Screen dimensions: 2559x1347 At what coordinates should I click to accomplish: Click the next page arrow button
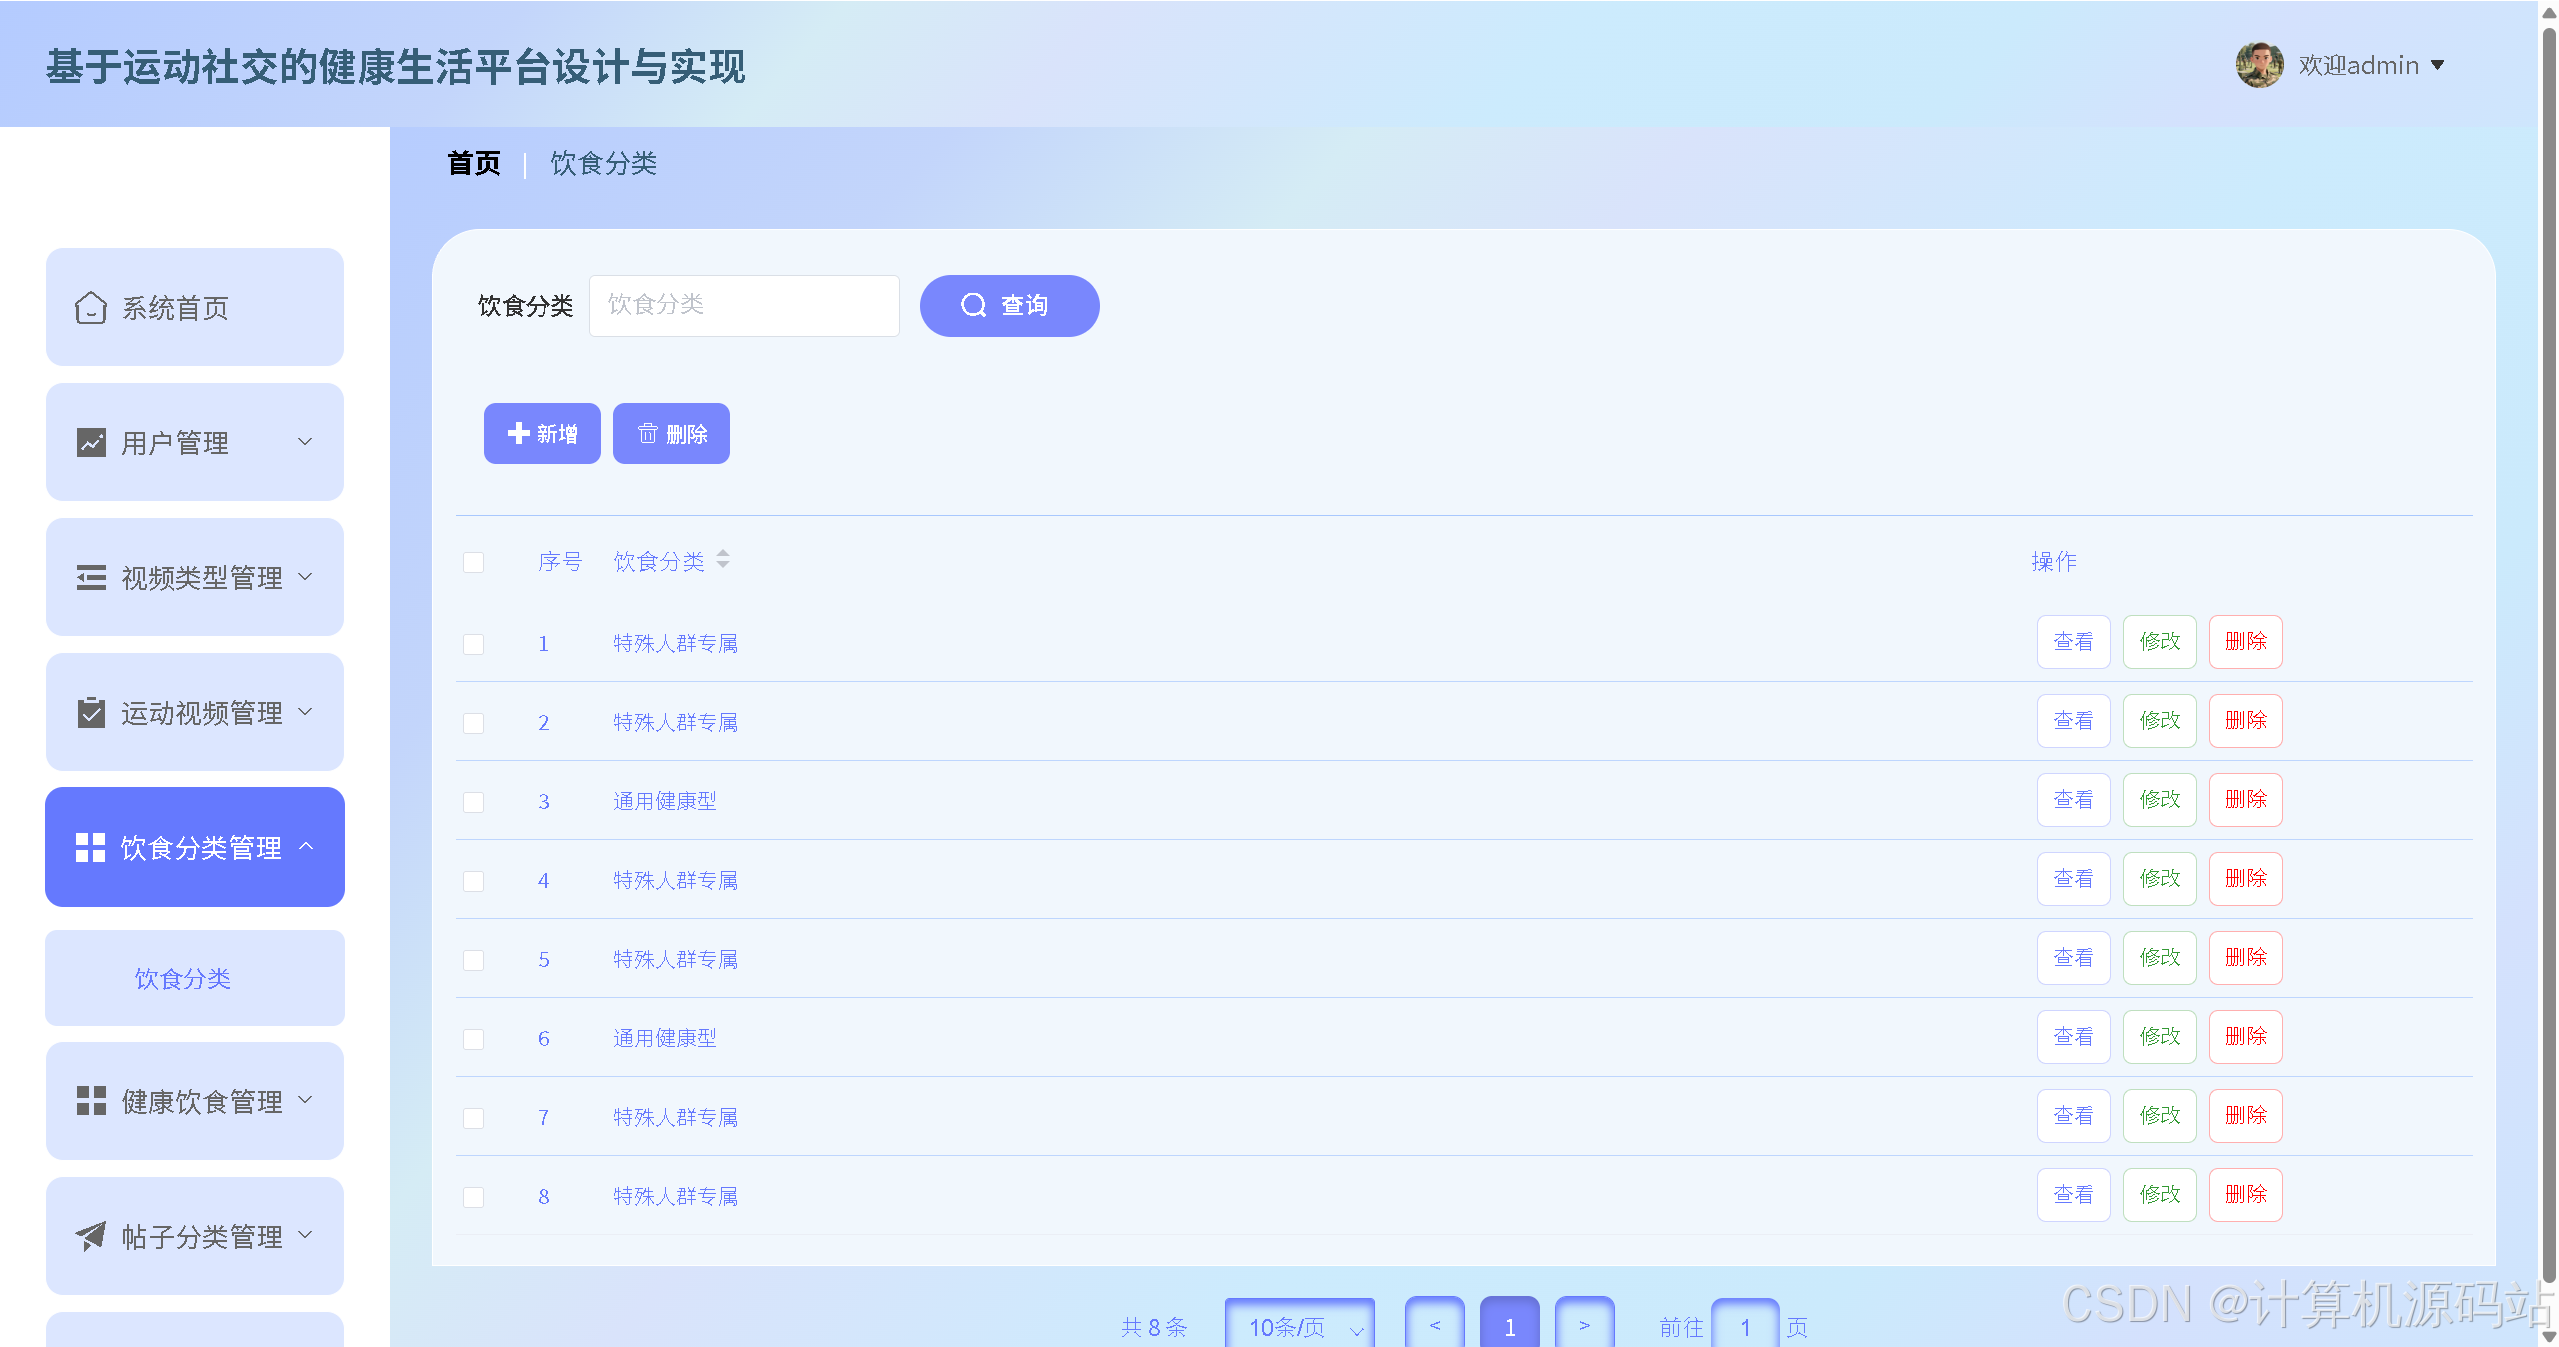click(x=1585, y=1324)
